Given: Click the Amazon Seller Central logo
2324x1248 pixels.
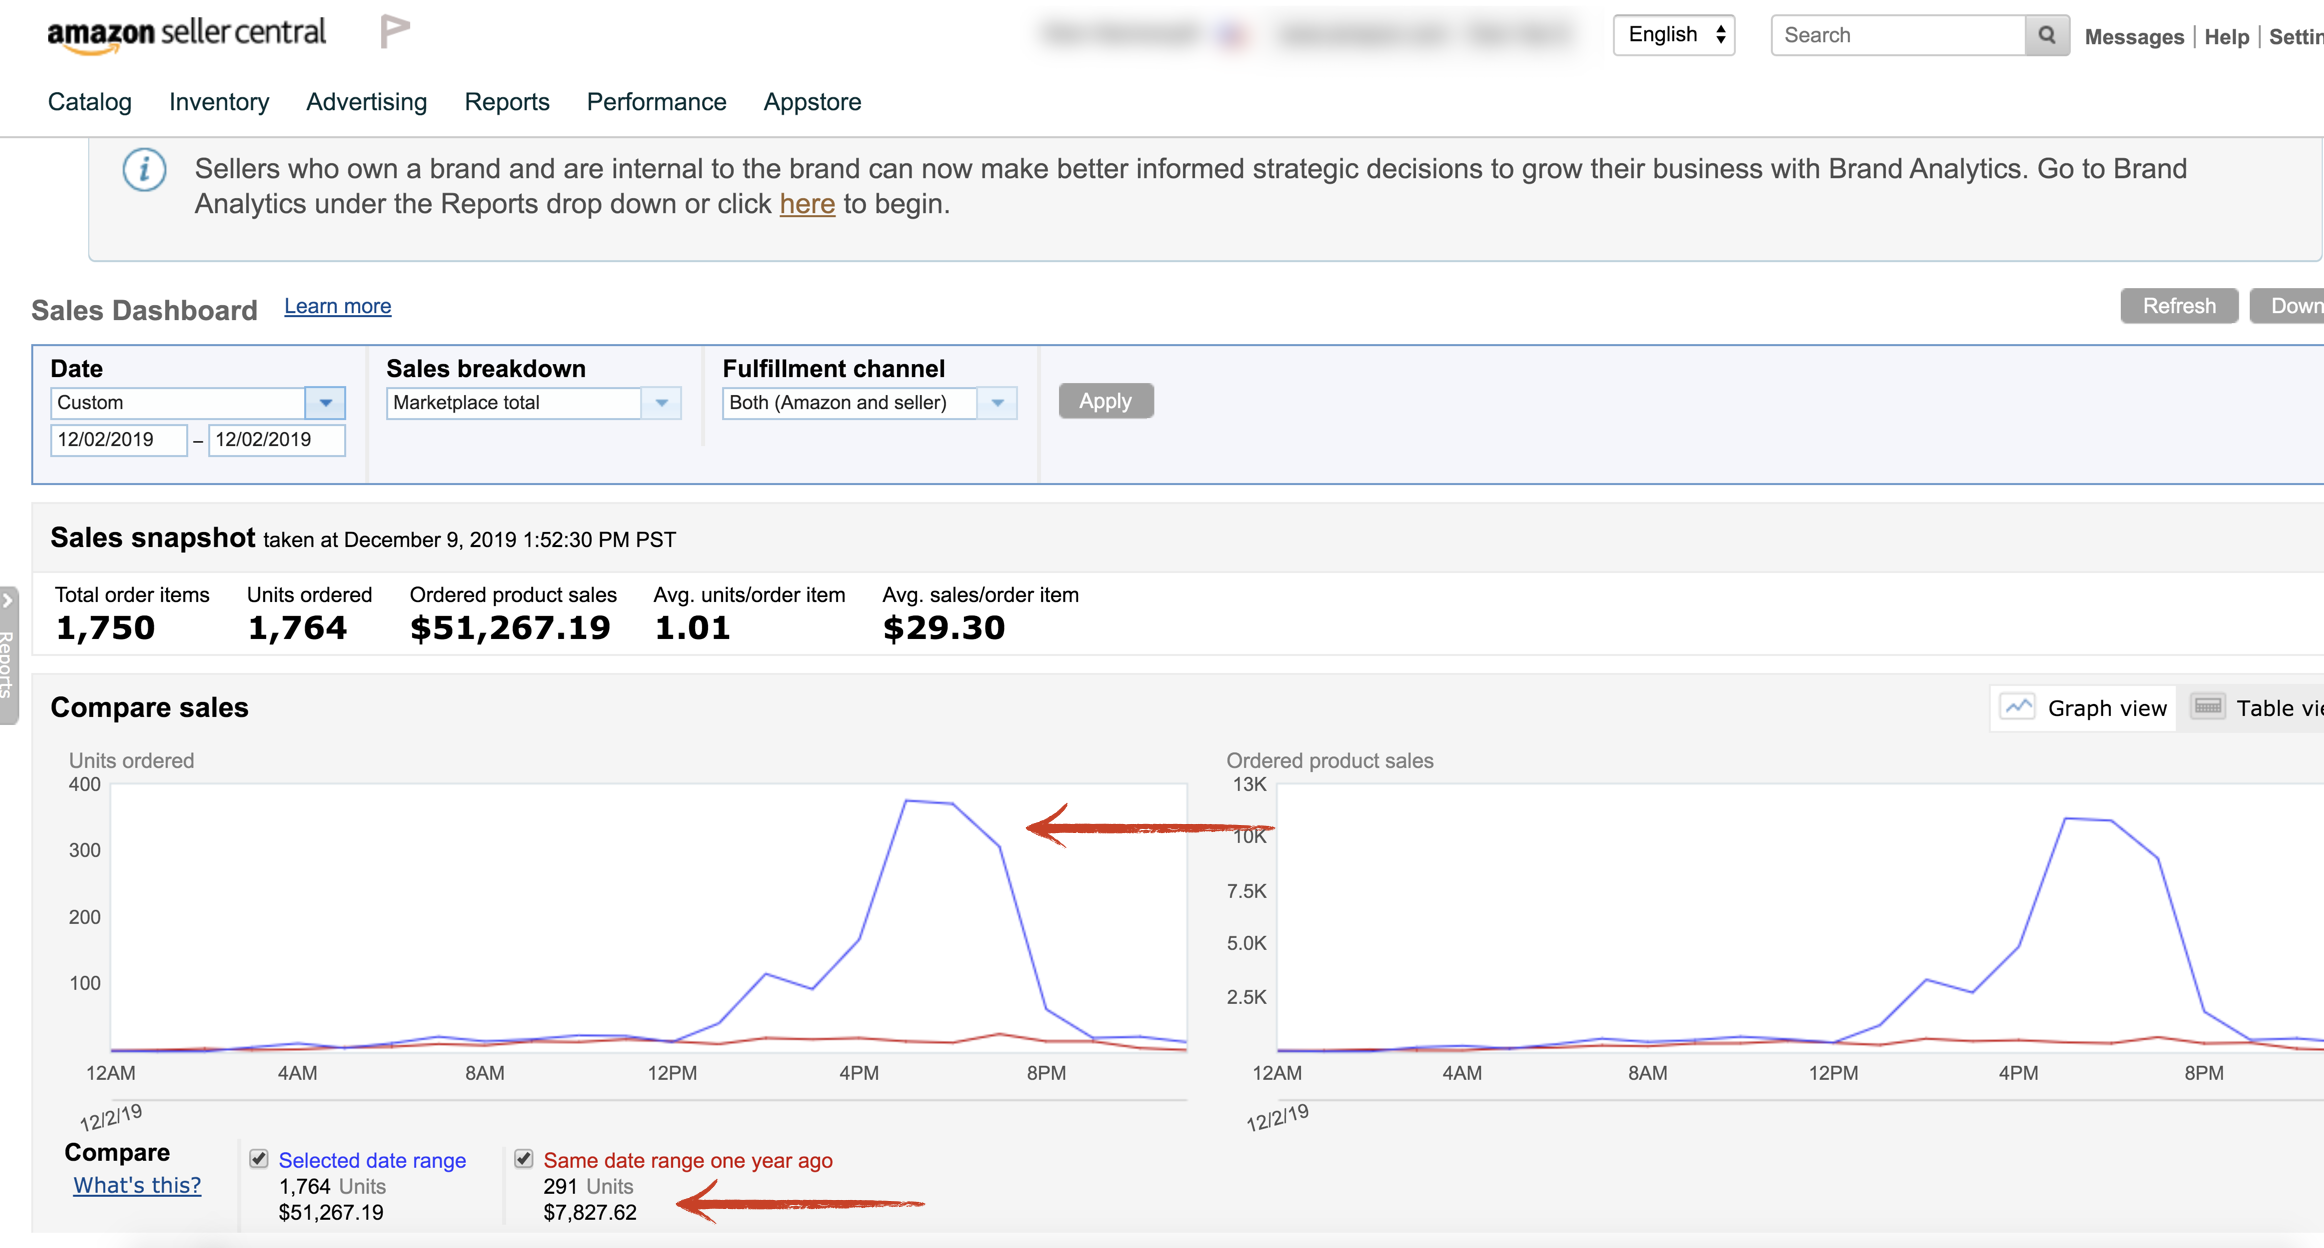Looking at the screenshot, I should pyautogui.click(x=187, y=34).
